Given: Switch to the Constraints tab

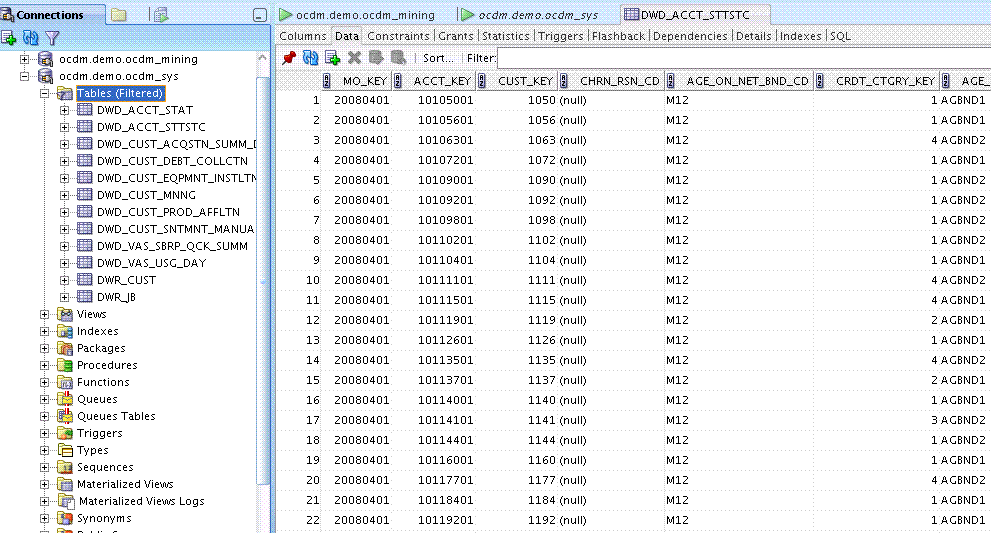Looking at the screenshot, I should 398,36.
